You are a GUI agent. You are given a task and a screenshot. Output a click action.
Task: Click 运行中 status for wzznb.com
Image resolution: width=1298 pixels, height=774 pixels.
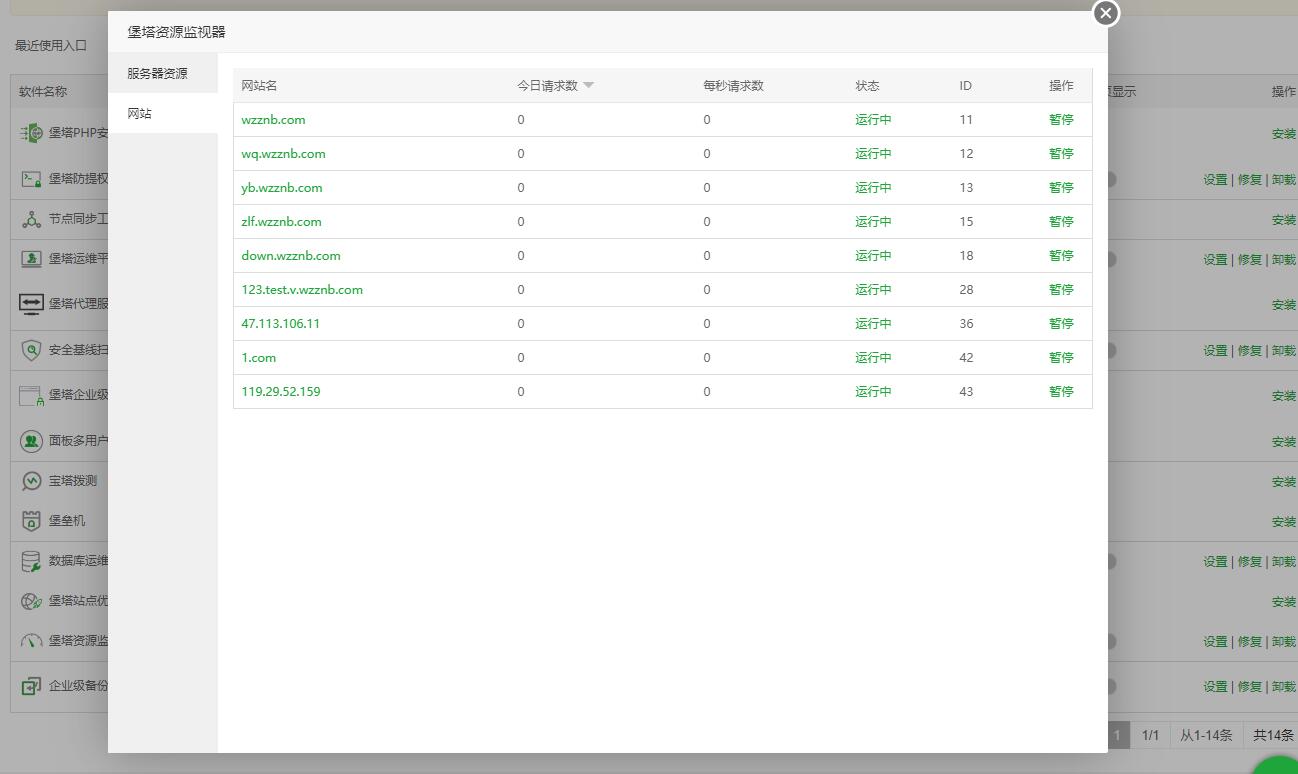(873, 119)
